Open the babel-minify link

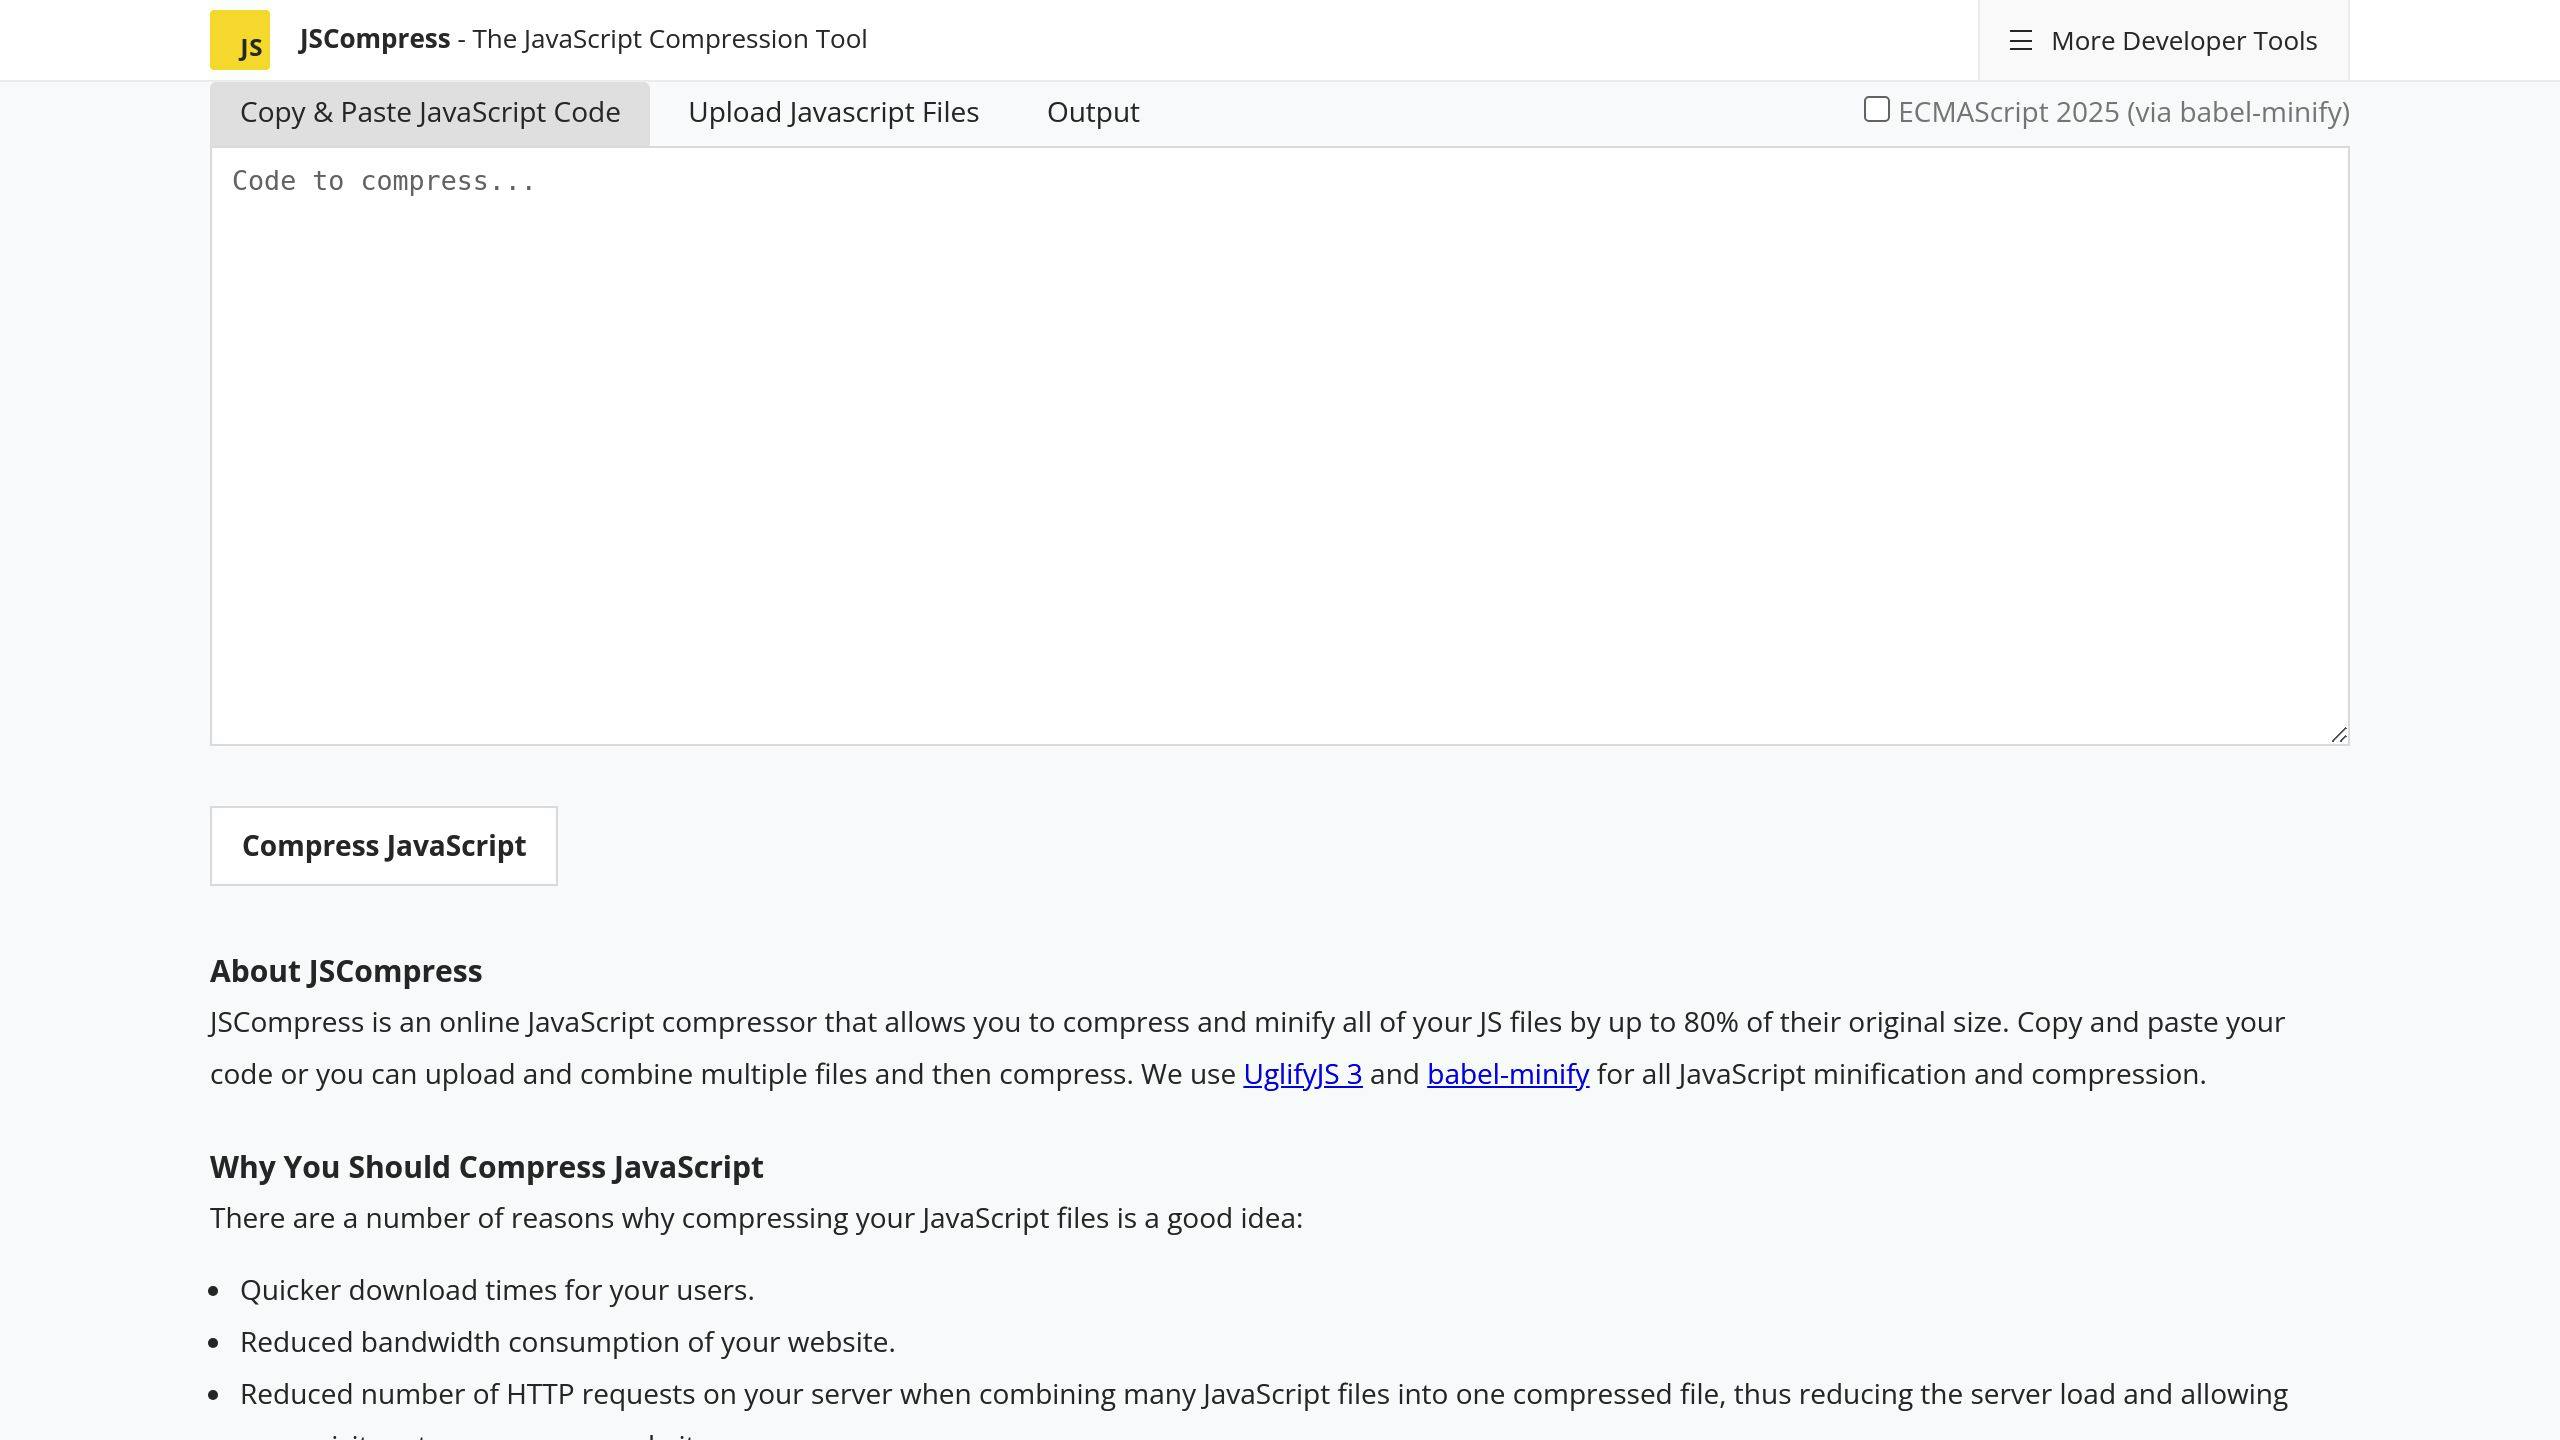coord(1508,1074)
